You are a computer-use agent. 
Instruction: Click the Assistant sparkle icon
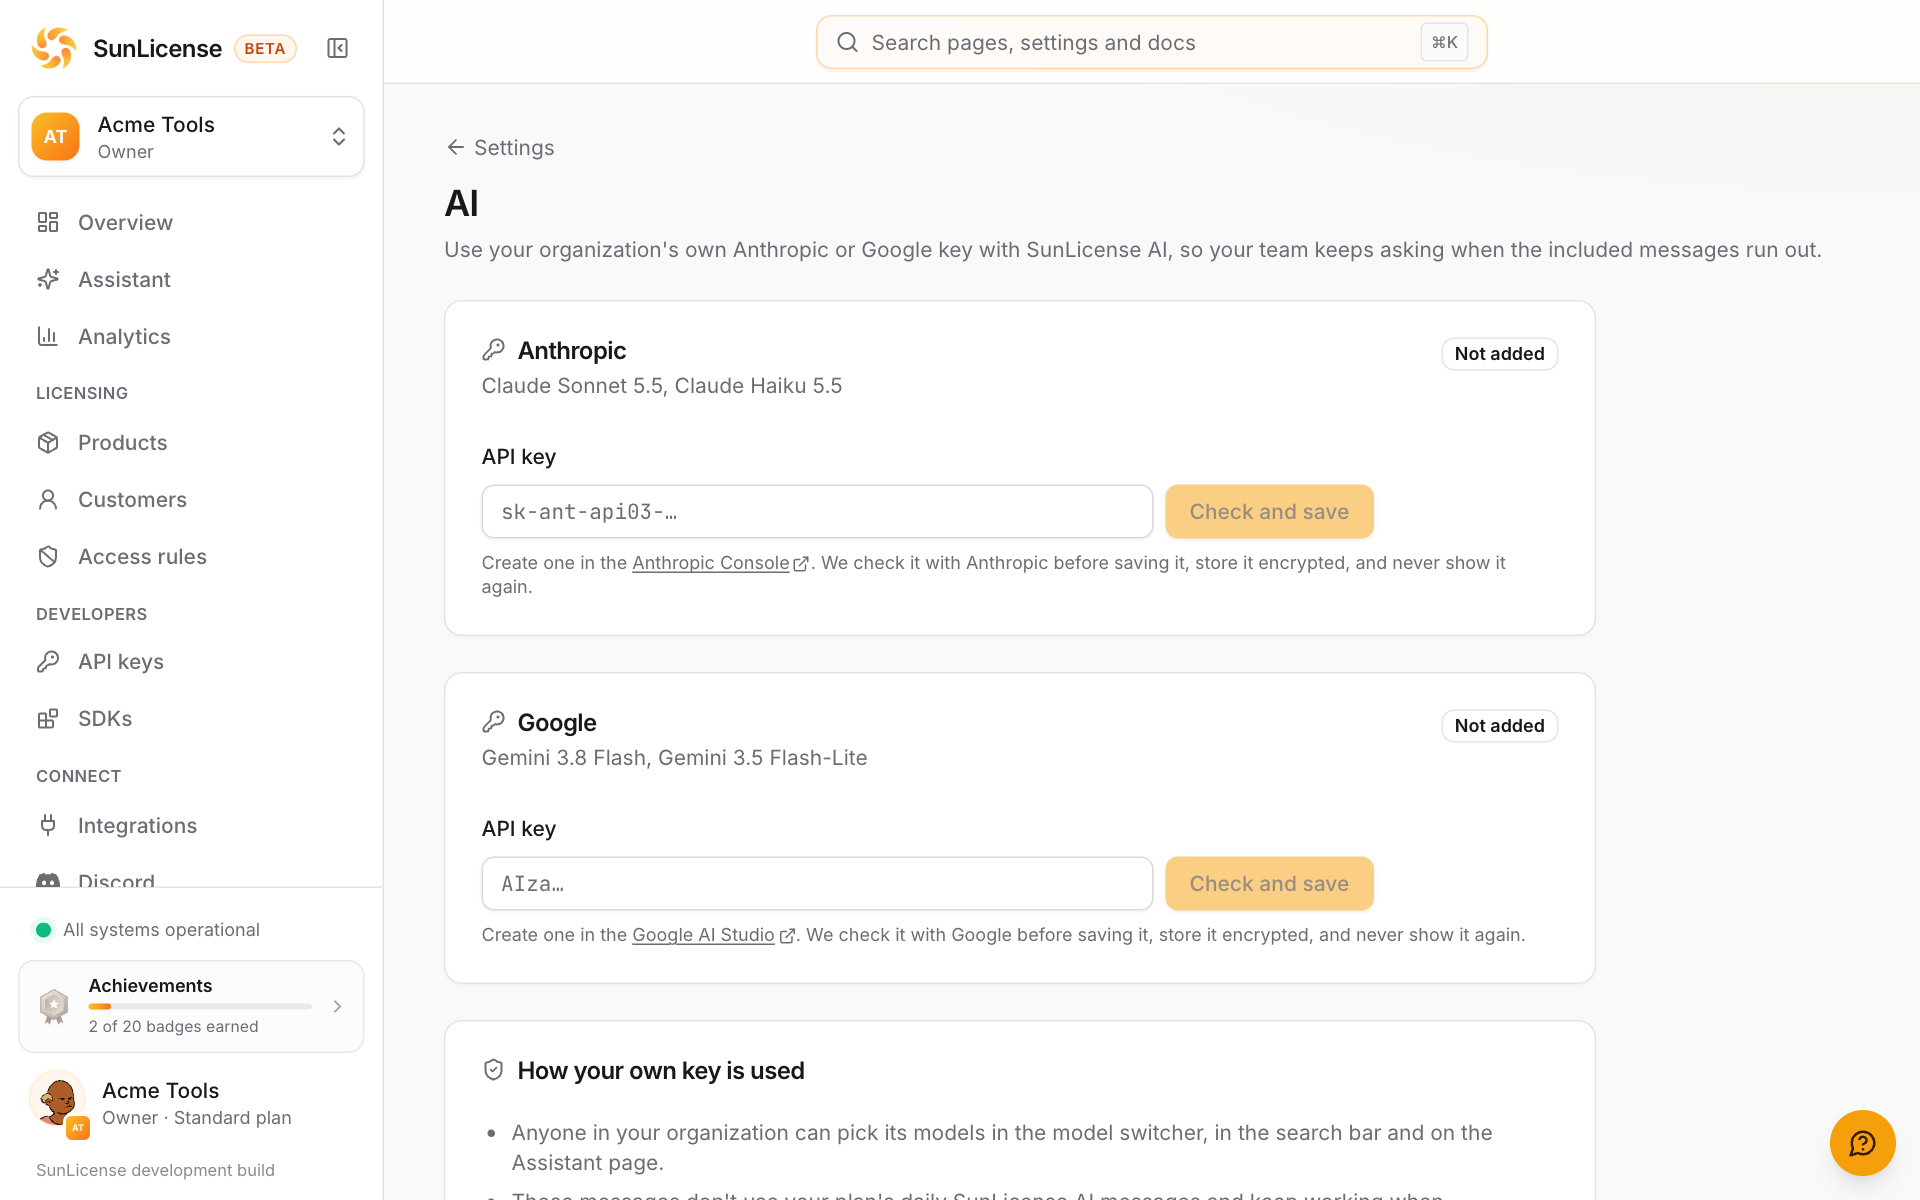coord(48,279)
